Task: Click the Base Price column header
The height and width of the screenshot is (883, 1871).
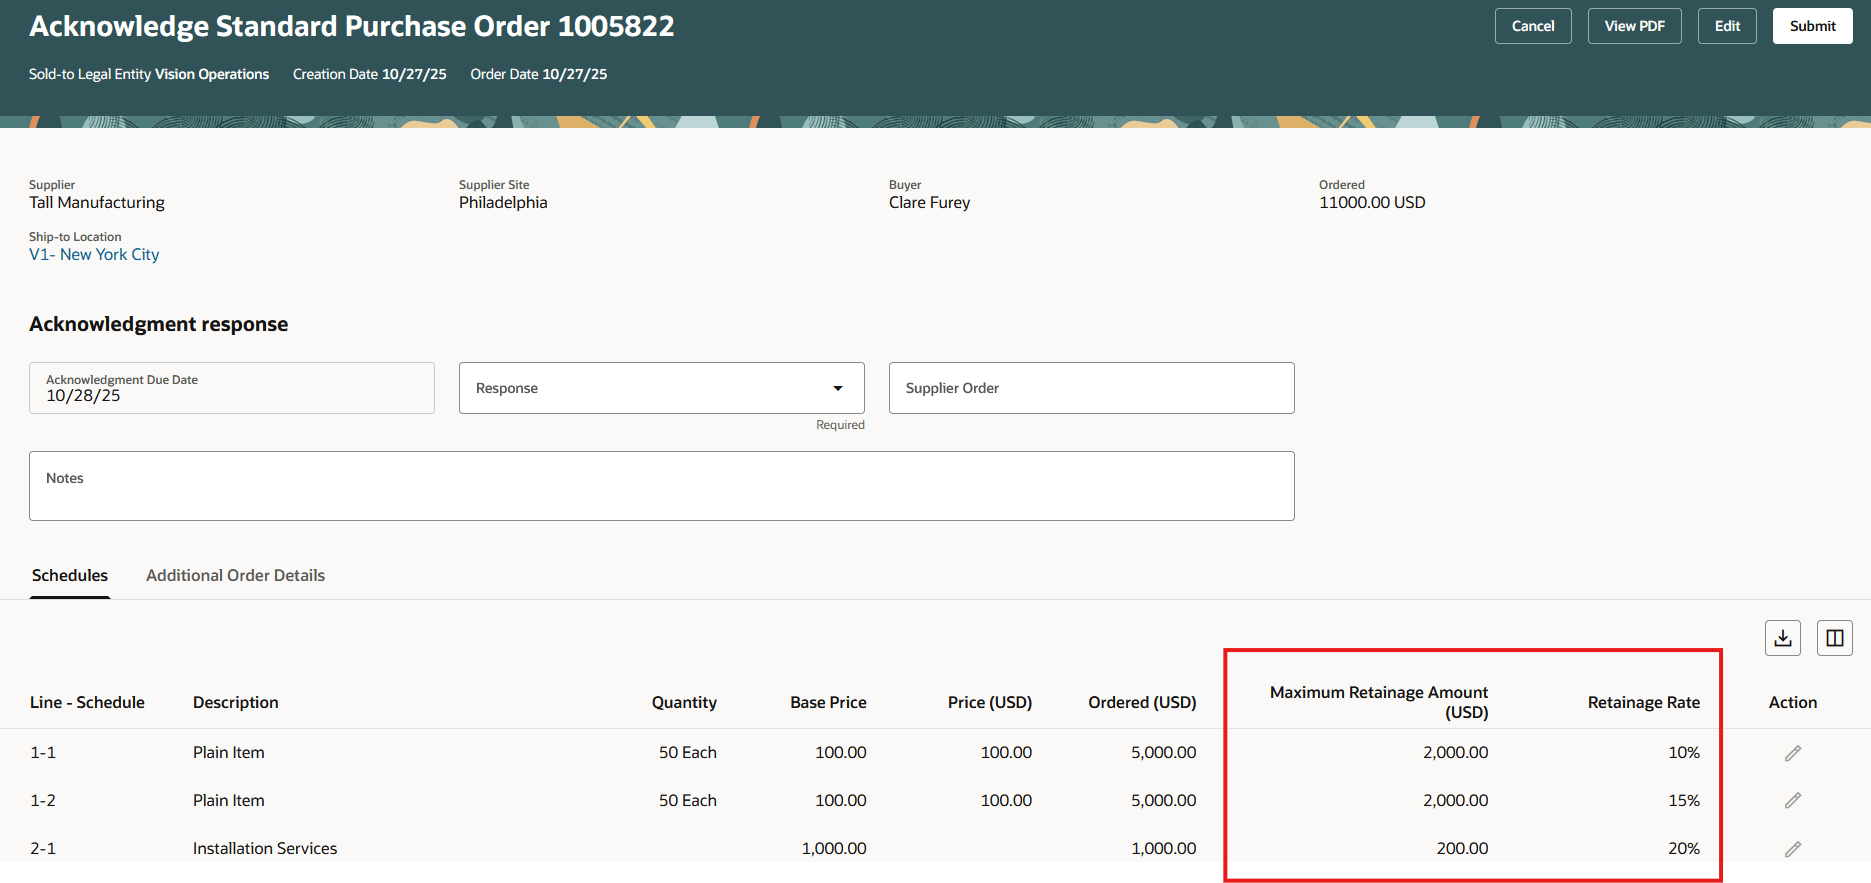Action: point(828,702)
